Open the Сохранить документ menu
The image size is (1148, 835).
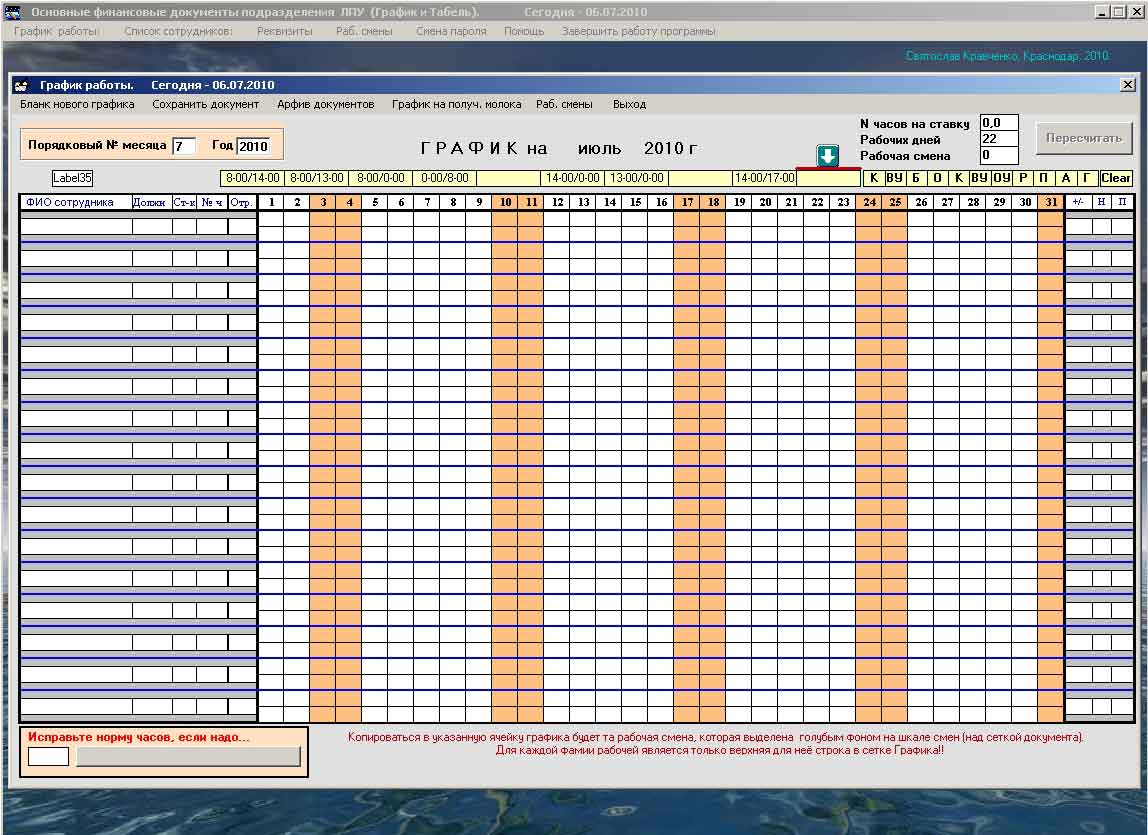pos(206,104)
